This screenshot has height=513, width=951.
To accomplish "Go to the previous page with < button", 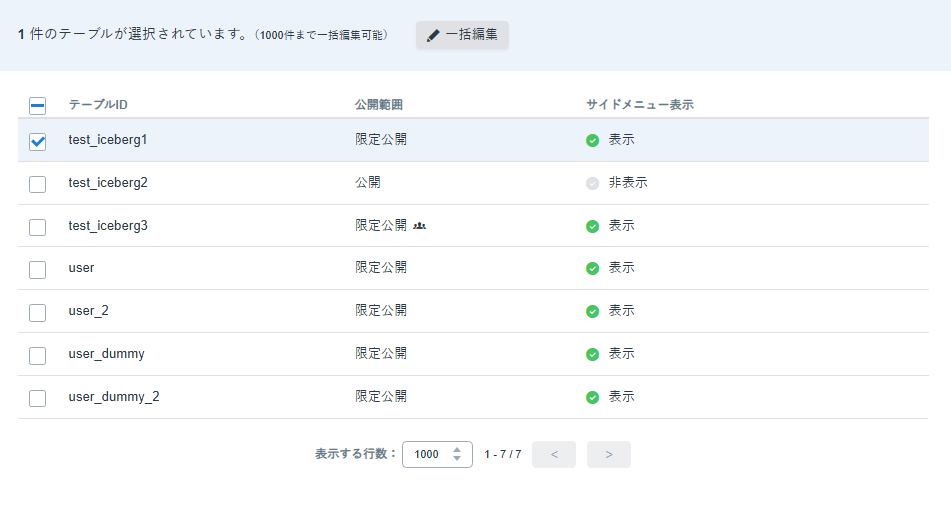I will click(554, 454).
